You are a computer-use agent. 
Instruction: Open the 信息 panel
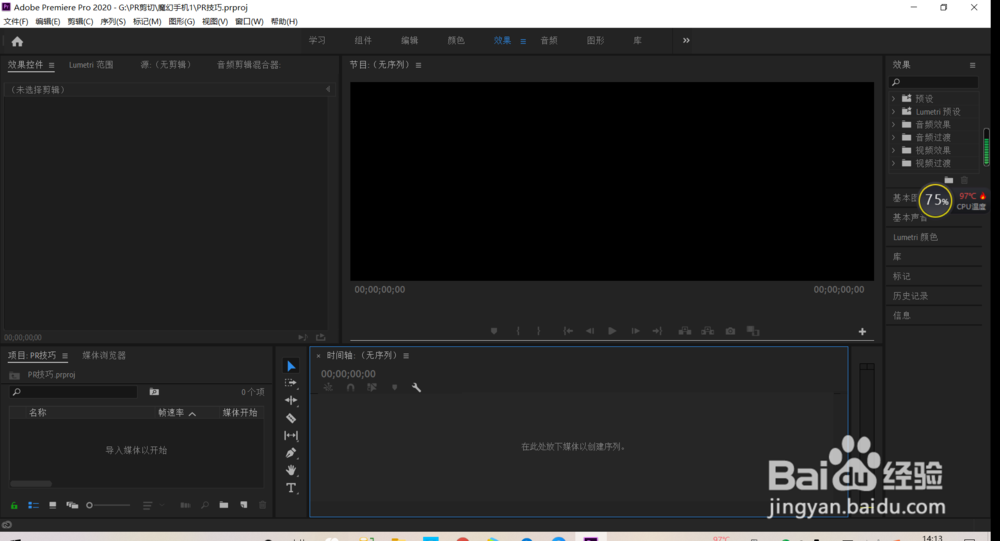click(x=902, y=315)
